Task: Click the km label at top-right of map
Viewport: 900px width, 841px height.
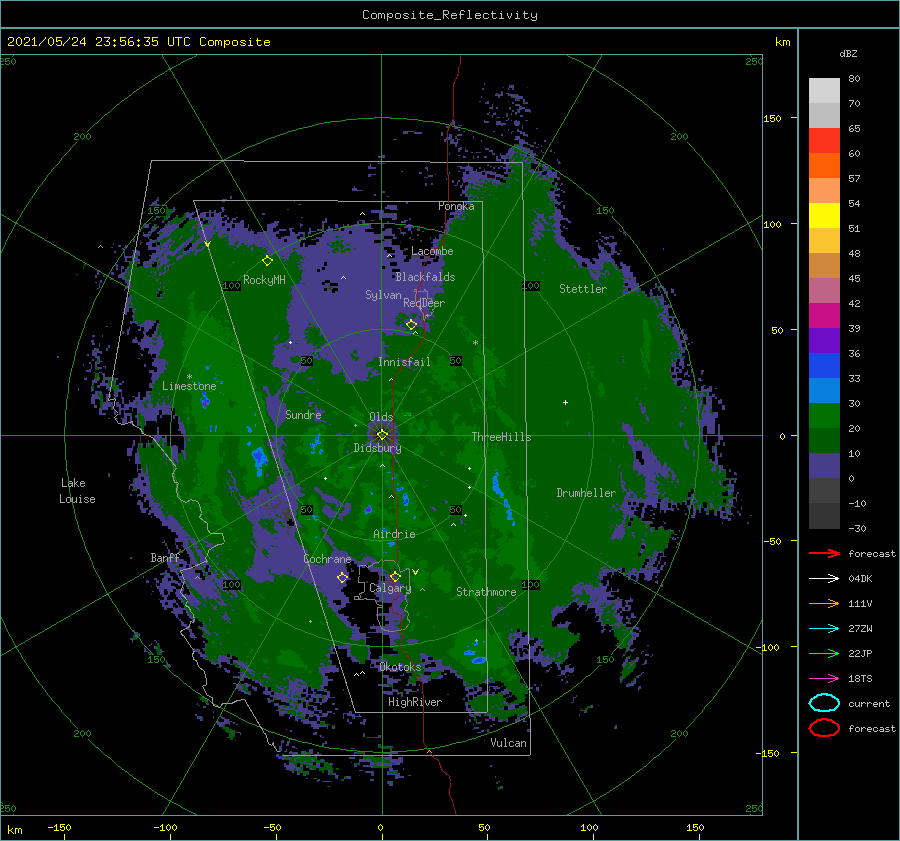Action: point(782,42)
